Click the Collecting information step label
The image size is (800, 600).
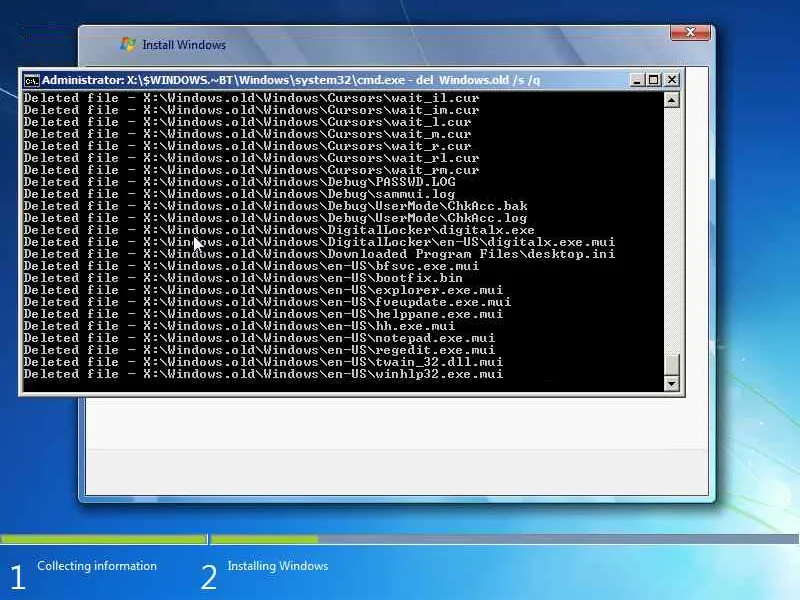(x=97, y=566)
